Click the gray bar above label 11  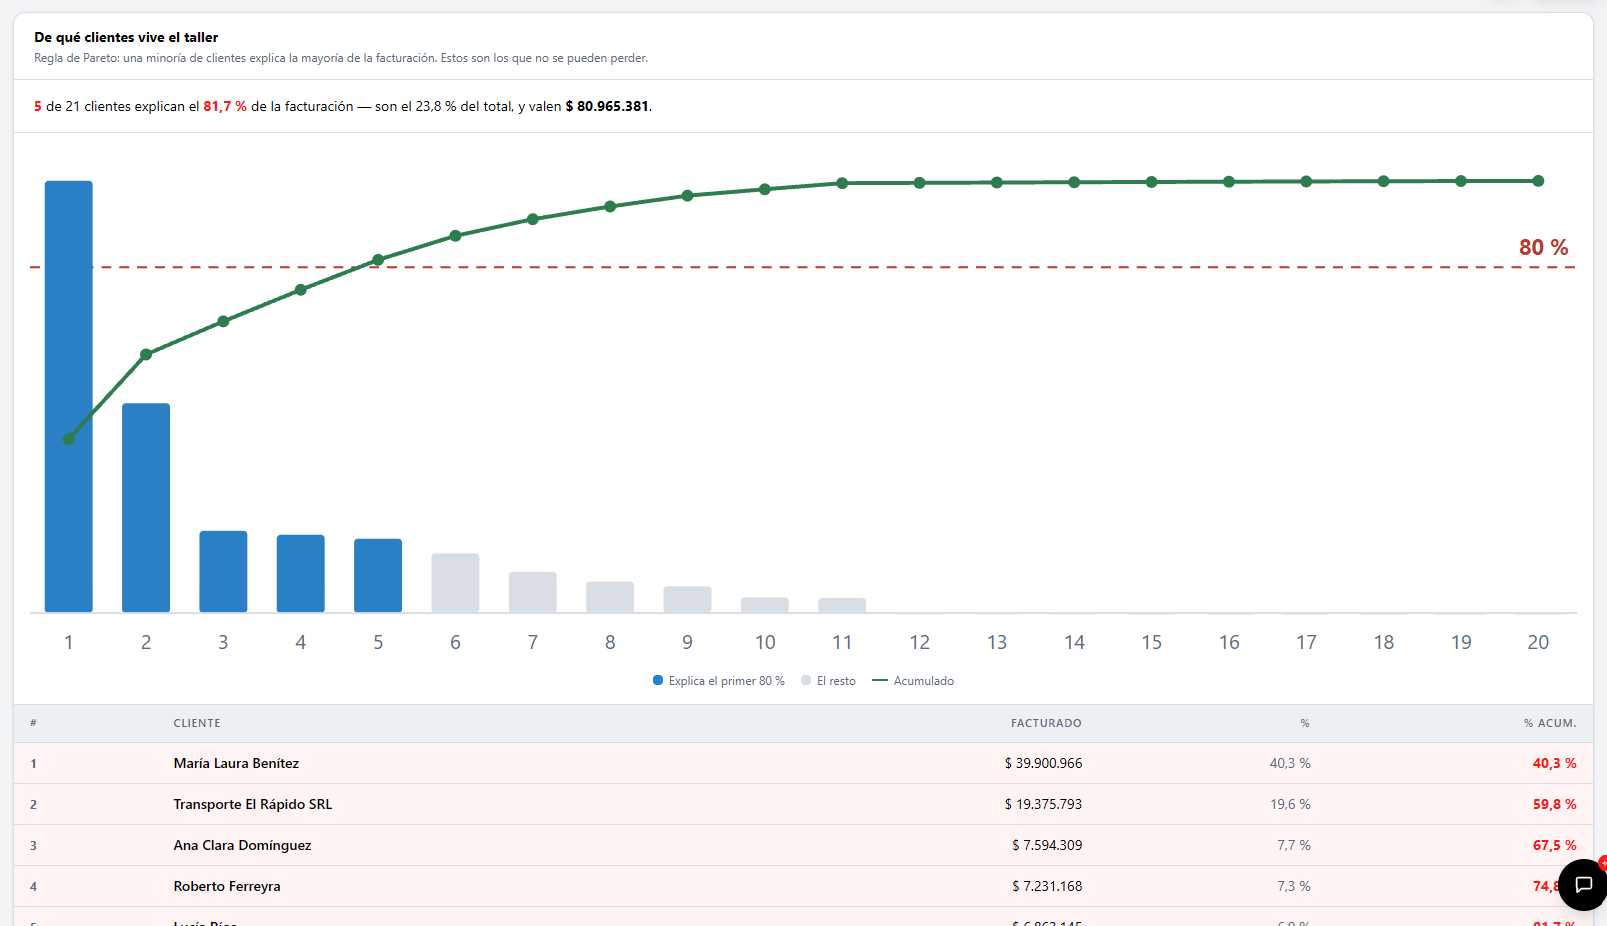(x=842, y=605)
